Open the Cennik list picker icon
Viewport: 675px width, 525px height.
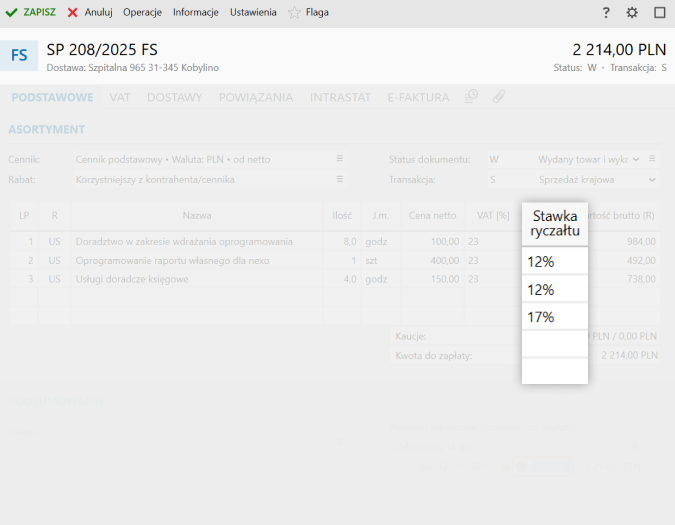(339, 159)
